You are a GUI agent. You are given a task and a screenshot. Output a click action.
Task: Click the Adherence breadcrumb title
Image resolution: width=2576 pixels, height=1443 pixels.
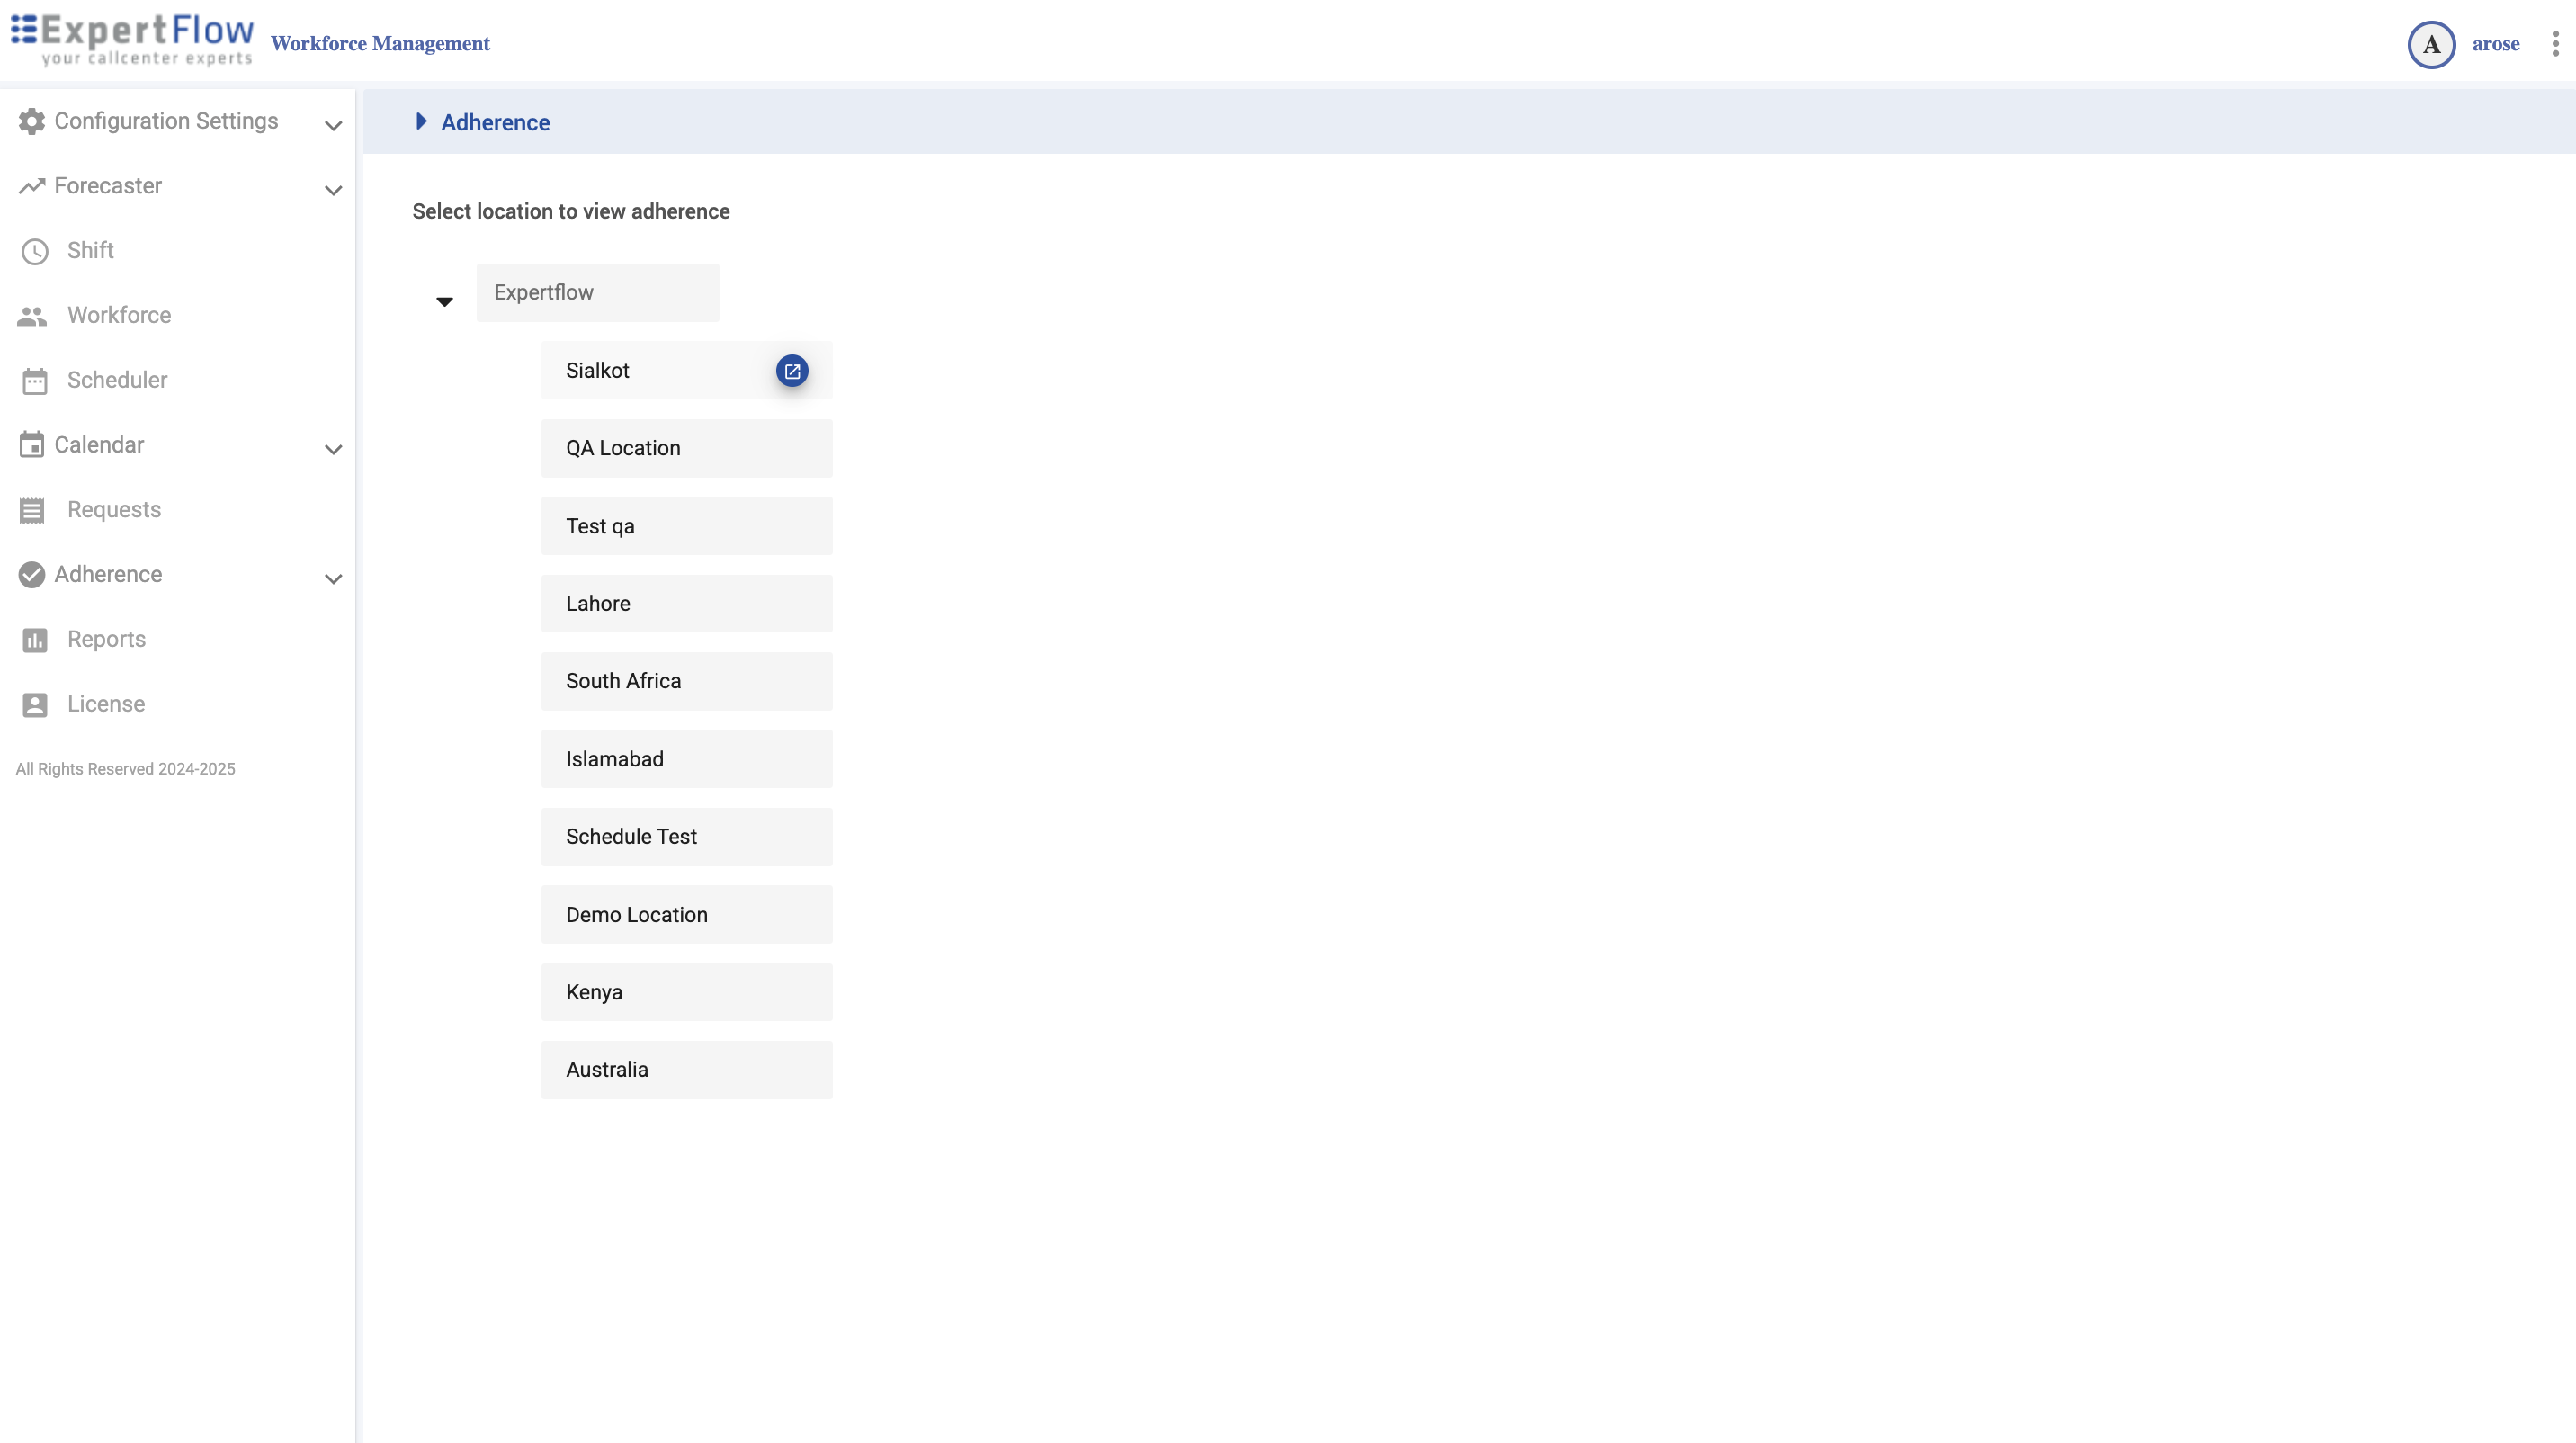[495, 122]
